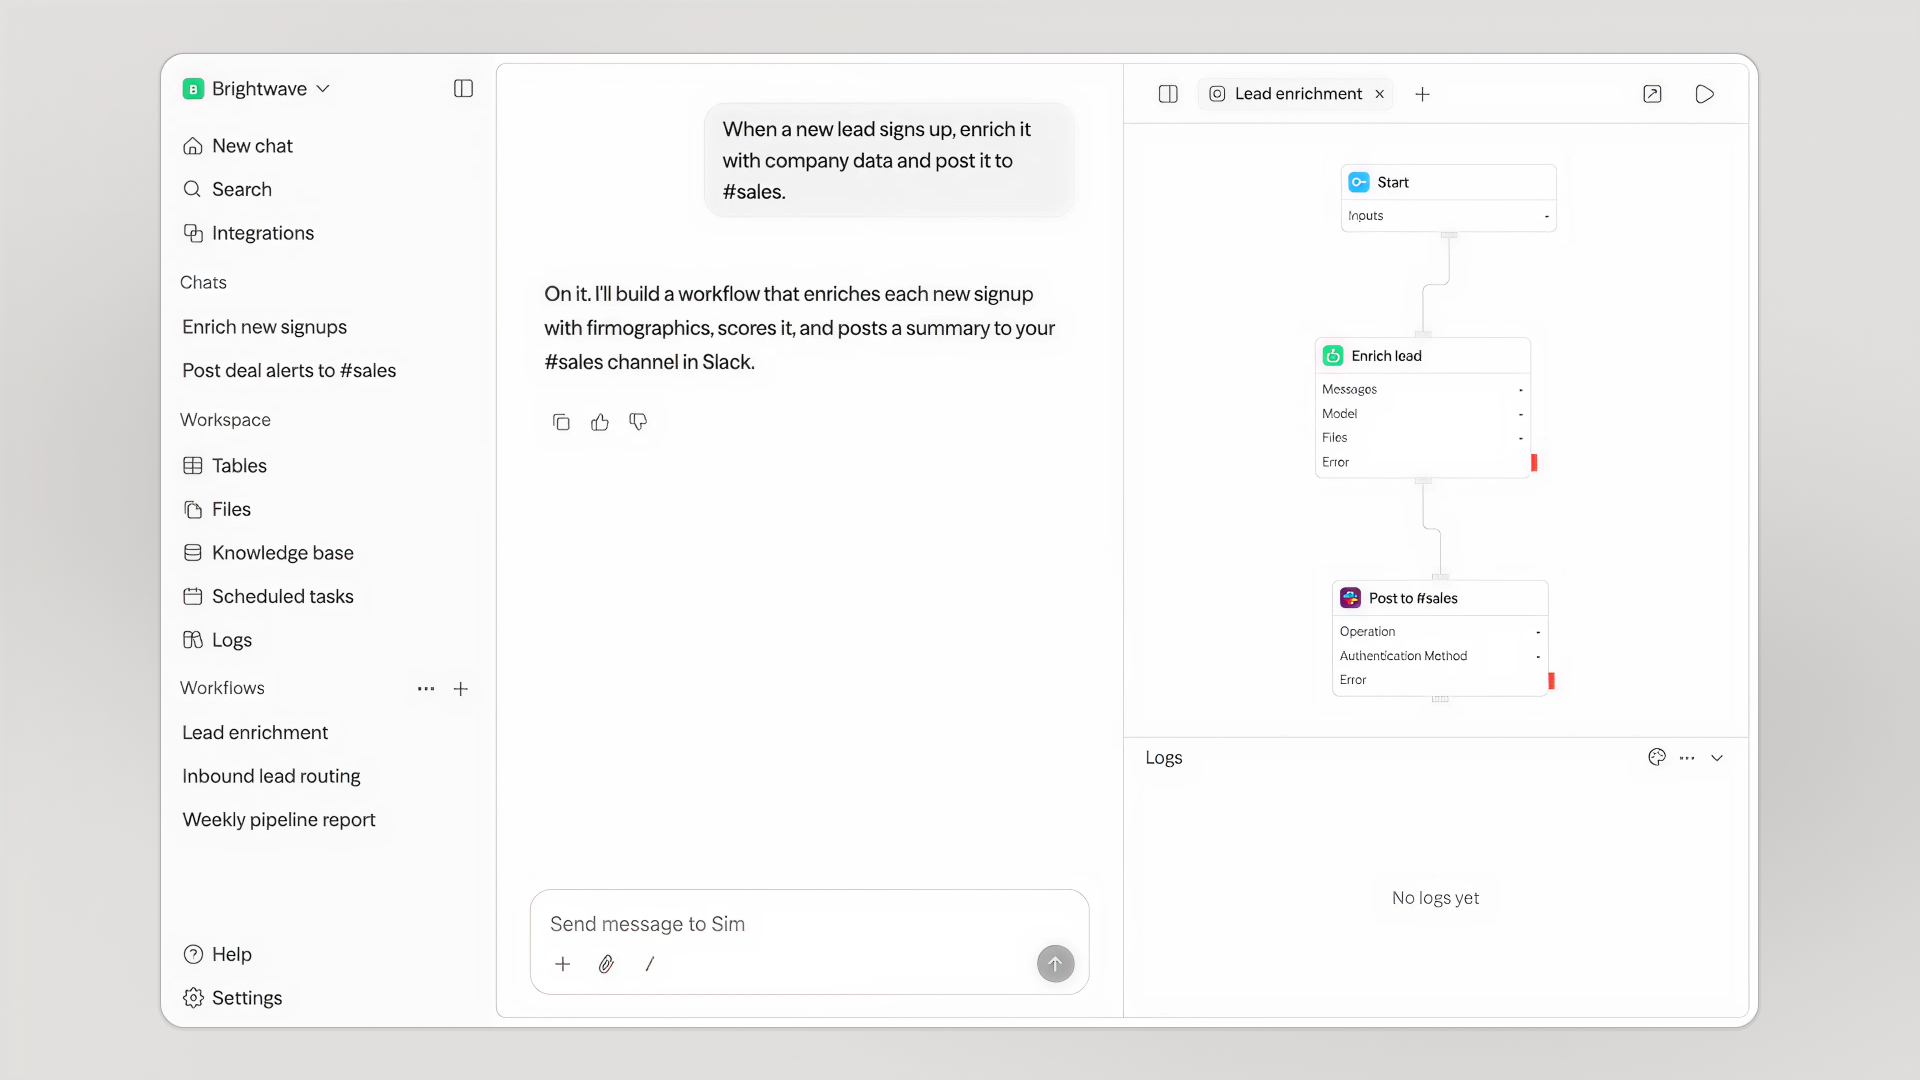
Task: Open Search in the sidebar
Action: (x=227, y=189)
